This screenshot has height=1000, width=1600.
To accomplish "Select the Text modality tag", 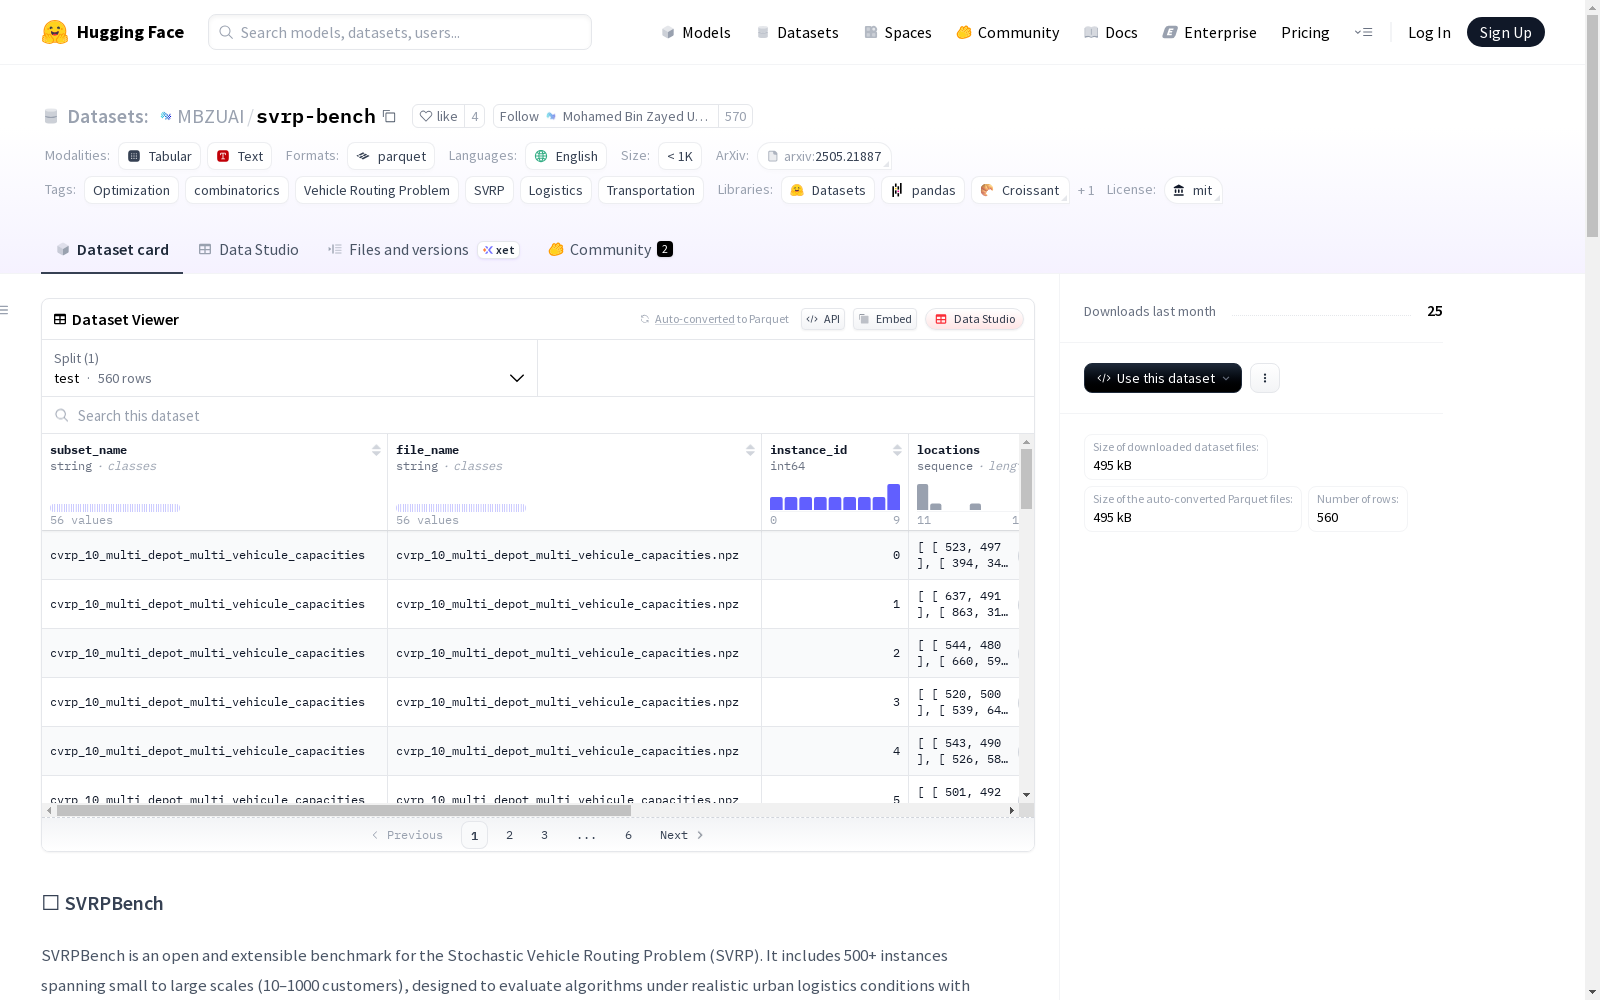I will point(240,156).
